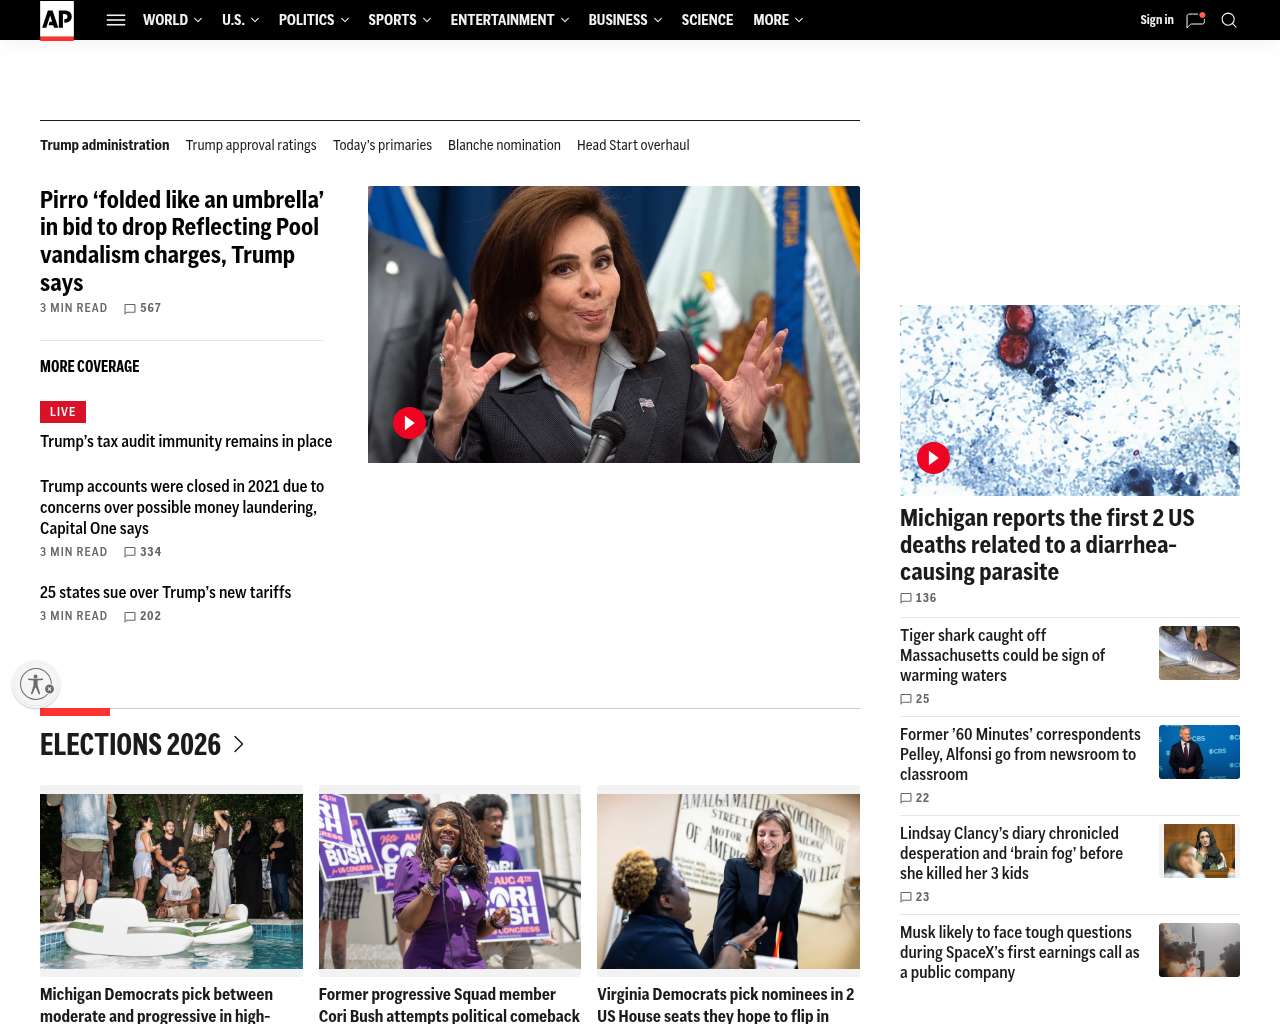
Task: Go to the AP logo homepage
Action: click(x=57, y=20)
